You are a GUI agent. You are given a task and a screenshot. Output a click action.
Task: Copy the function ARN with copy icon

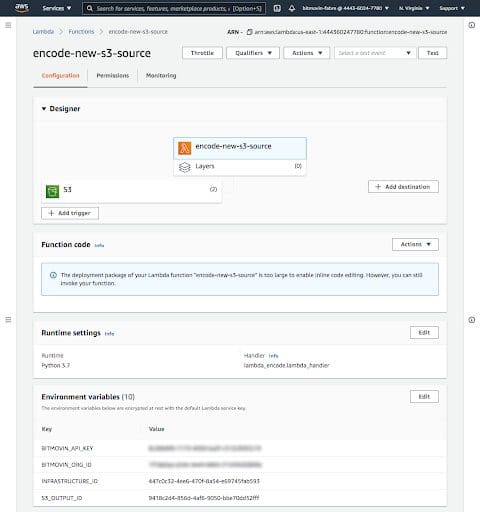click(249, 32)
